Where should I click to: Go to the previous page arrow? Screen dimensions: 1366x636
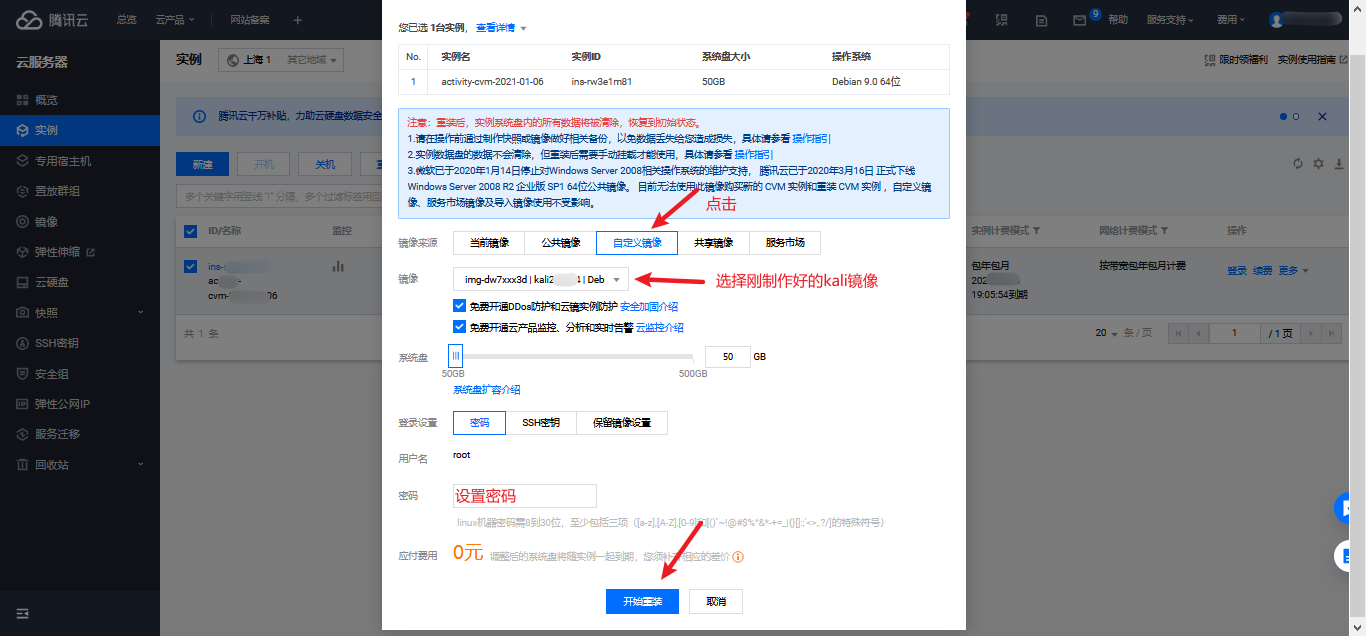(x=1199, y=332)
